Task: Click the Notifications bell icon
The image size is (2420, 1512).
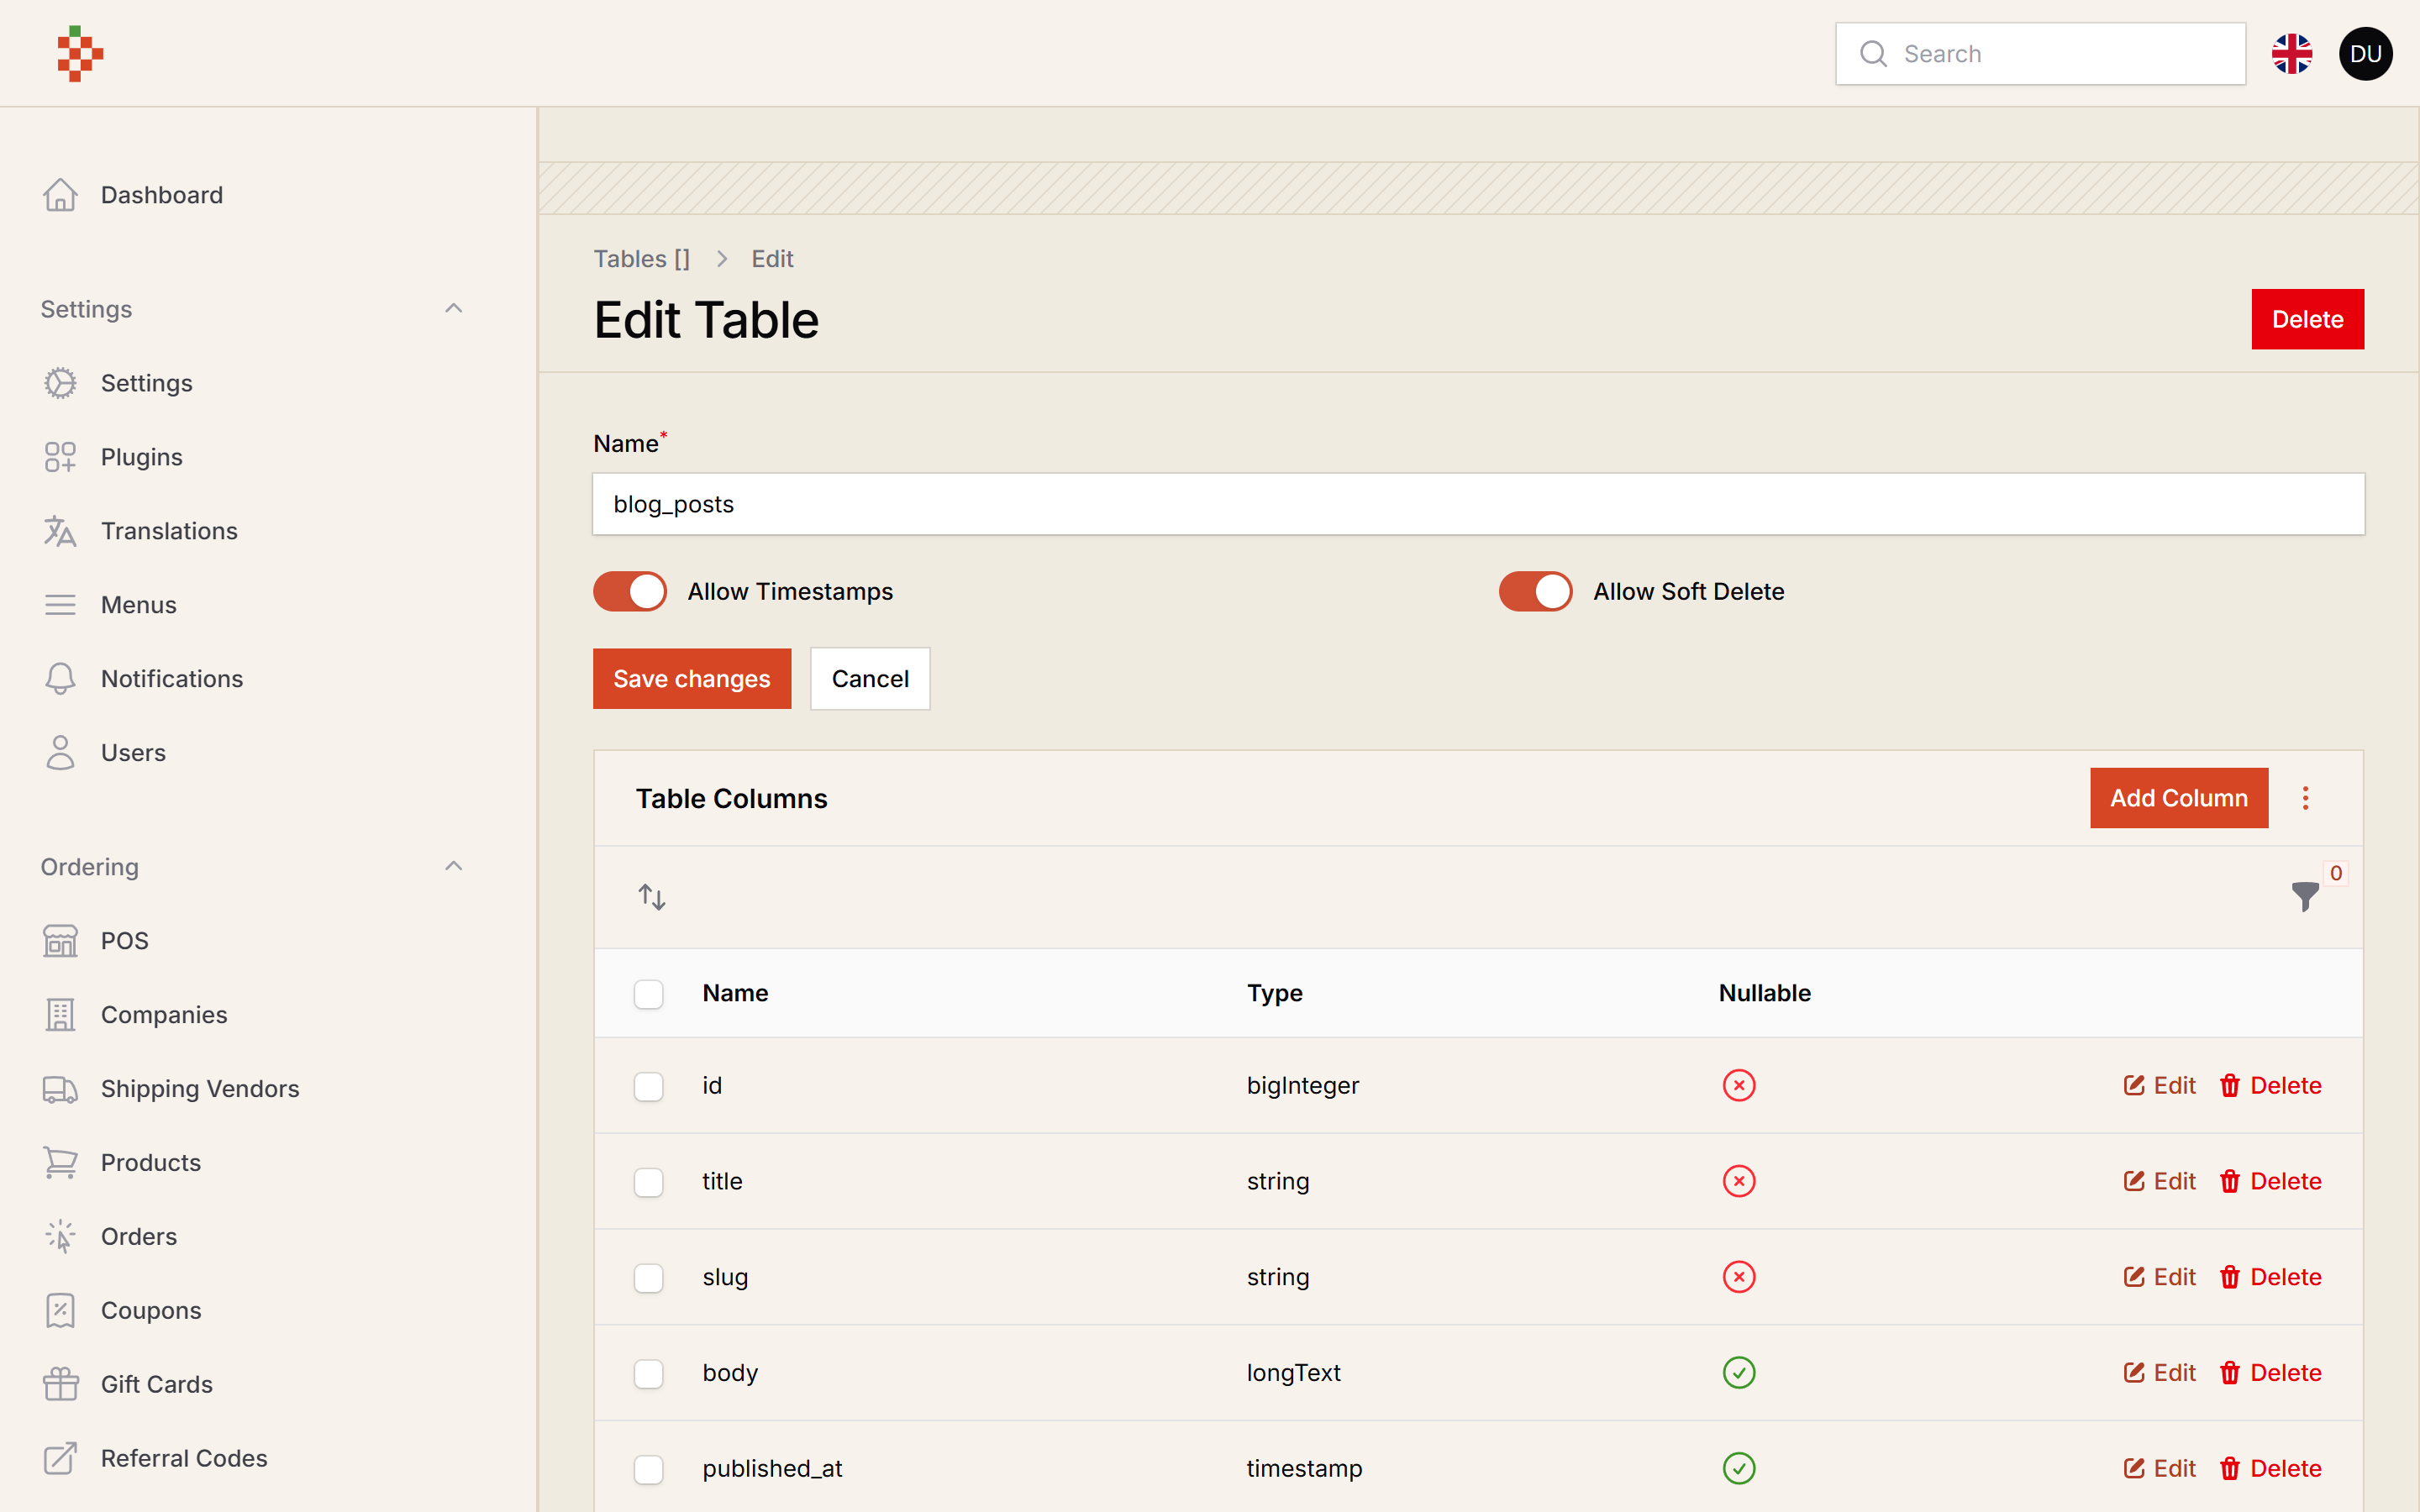Action: [60, 679]
